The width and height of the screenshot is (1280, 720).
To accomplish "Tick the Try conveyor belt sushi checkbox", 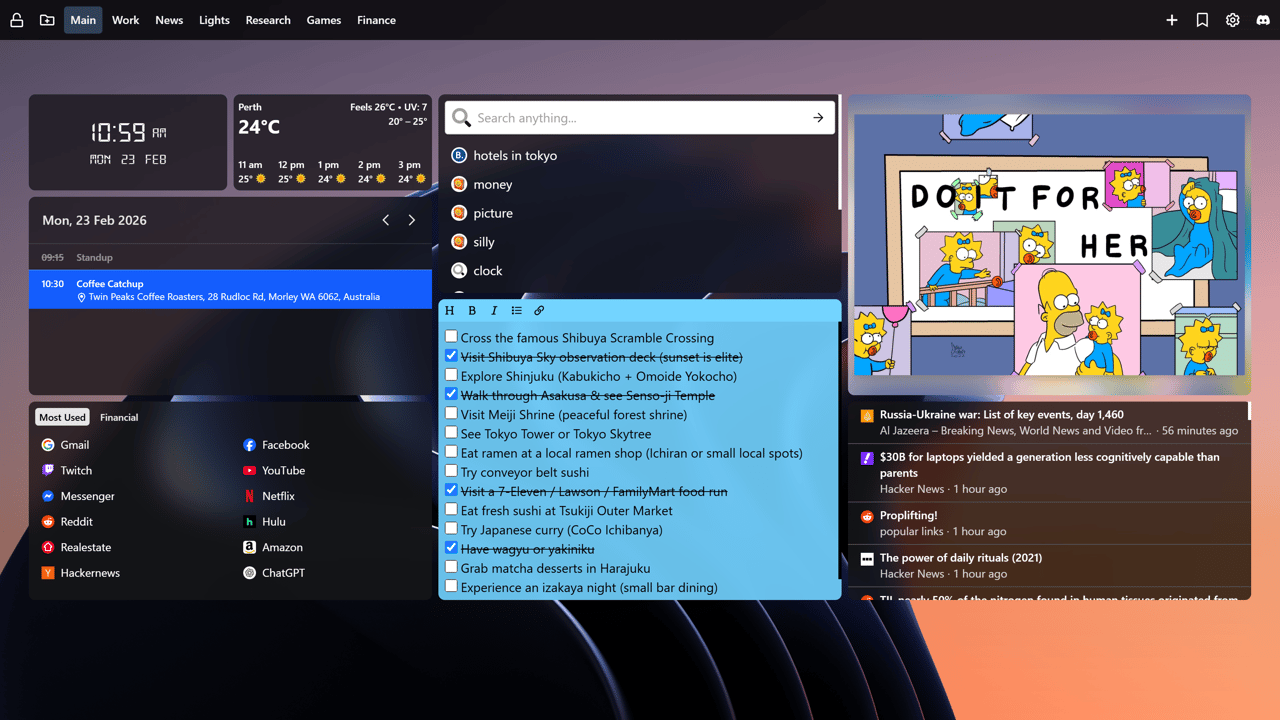I will point(451,471).
